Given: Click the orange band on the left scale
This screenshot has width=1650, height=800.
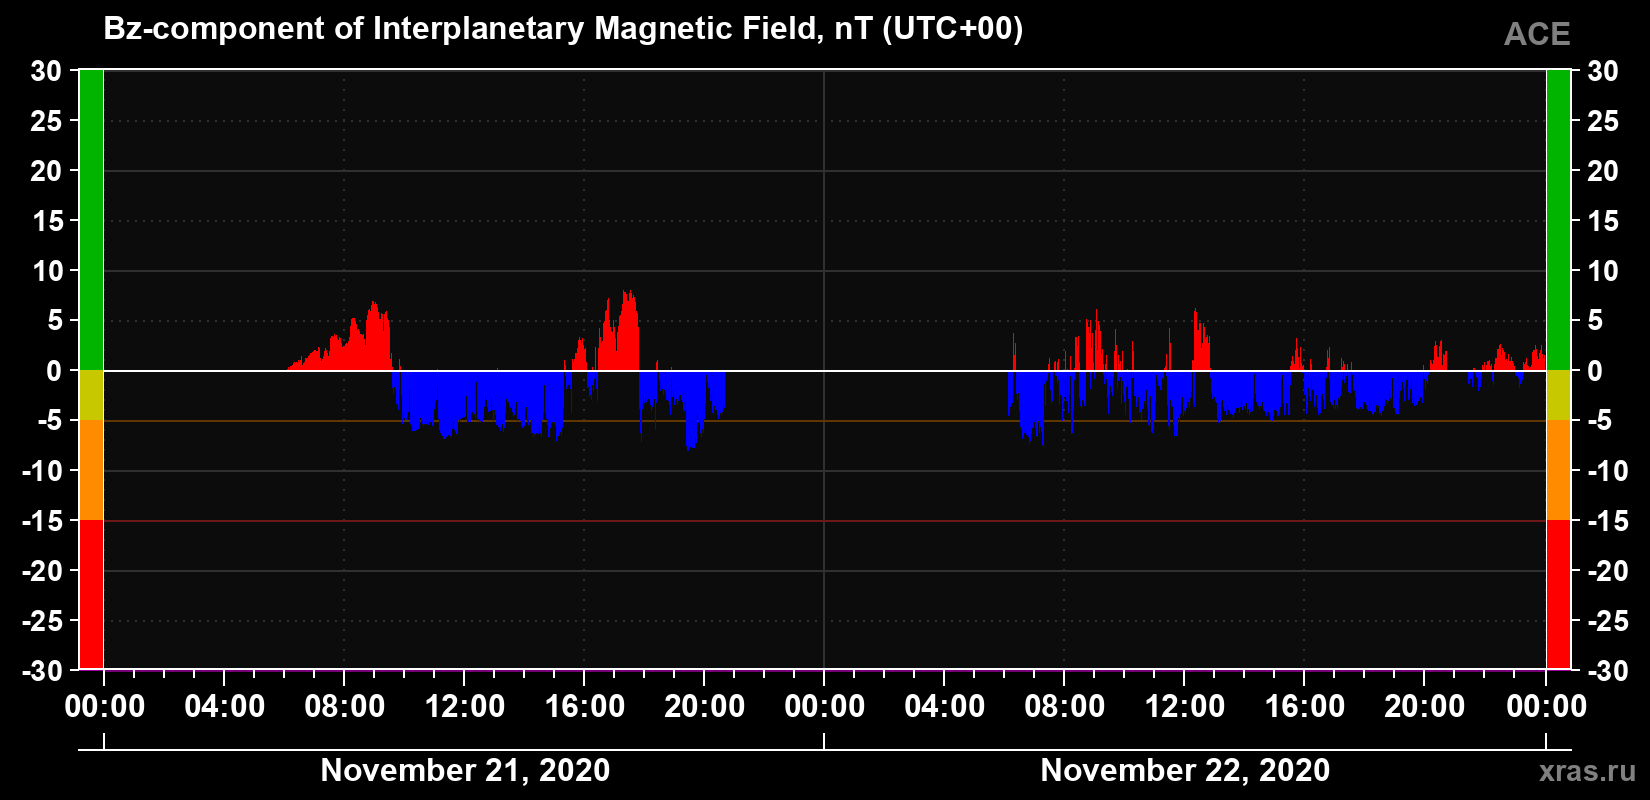Looking at the screenshot, I should click(91, 470).
